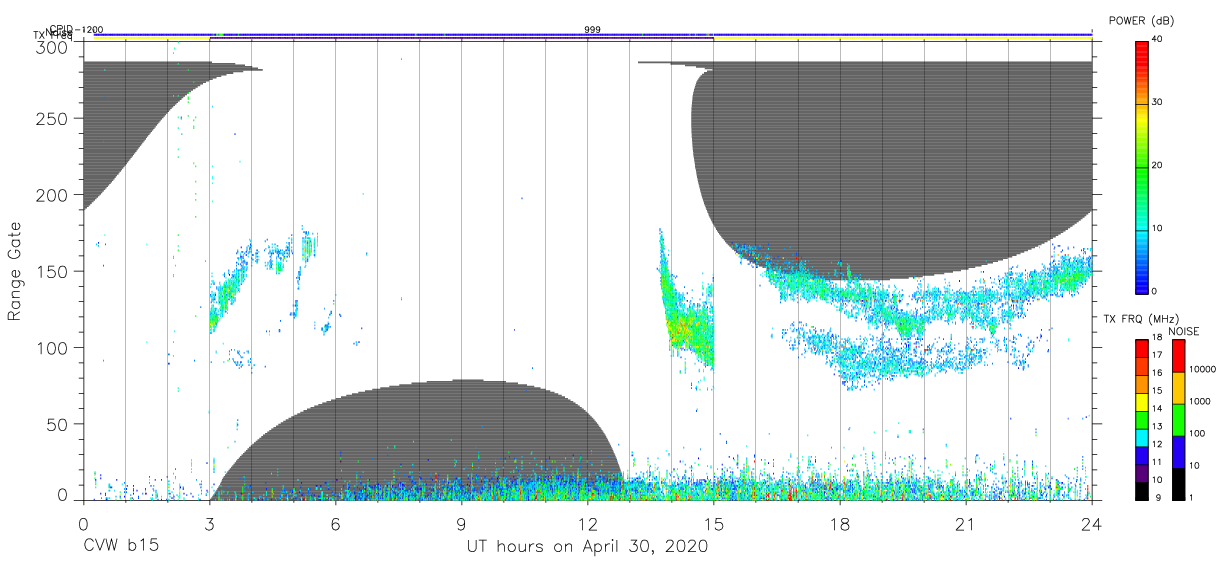
Task: Click the 300 tick on Range Gate axis
Action: 53,48
